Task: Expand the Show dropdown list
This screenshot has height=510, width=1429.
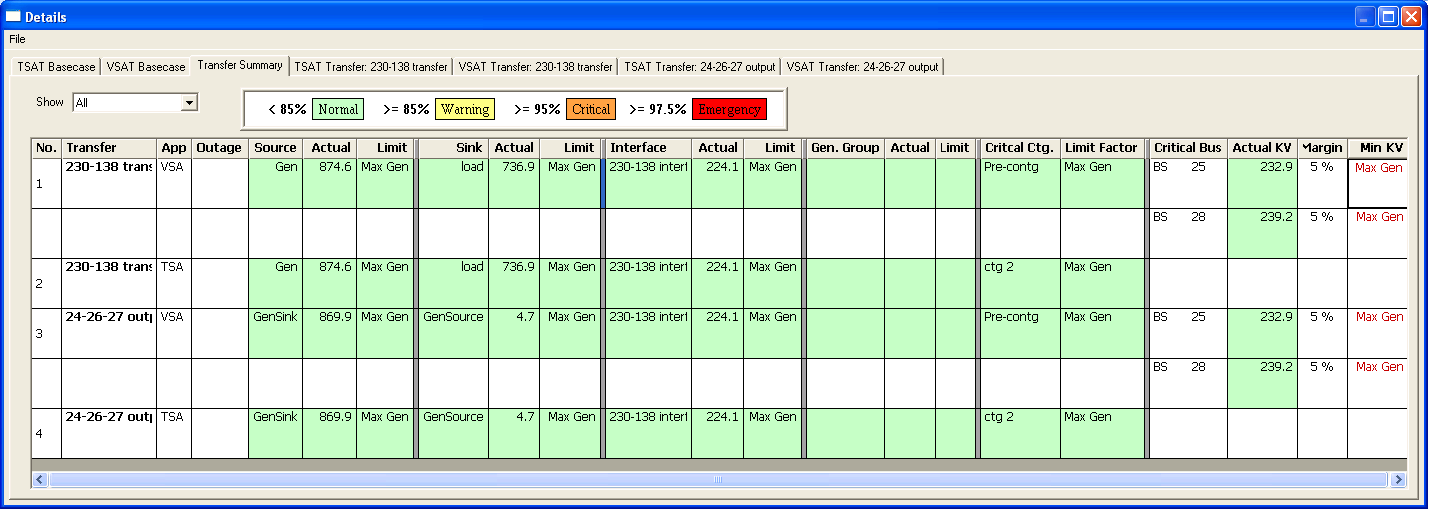Action: (188, 102)
